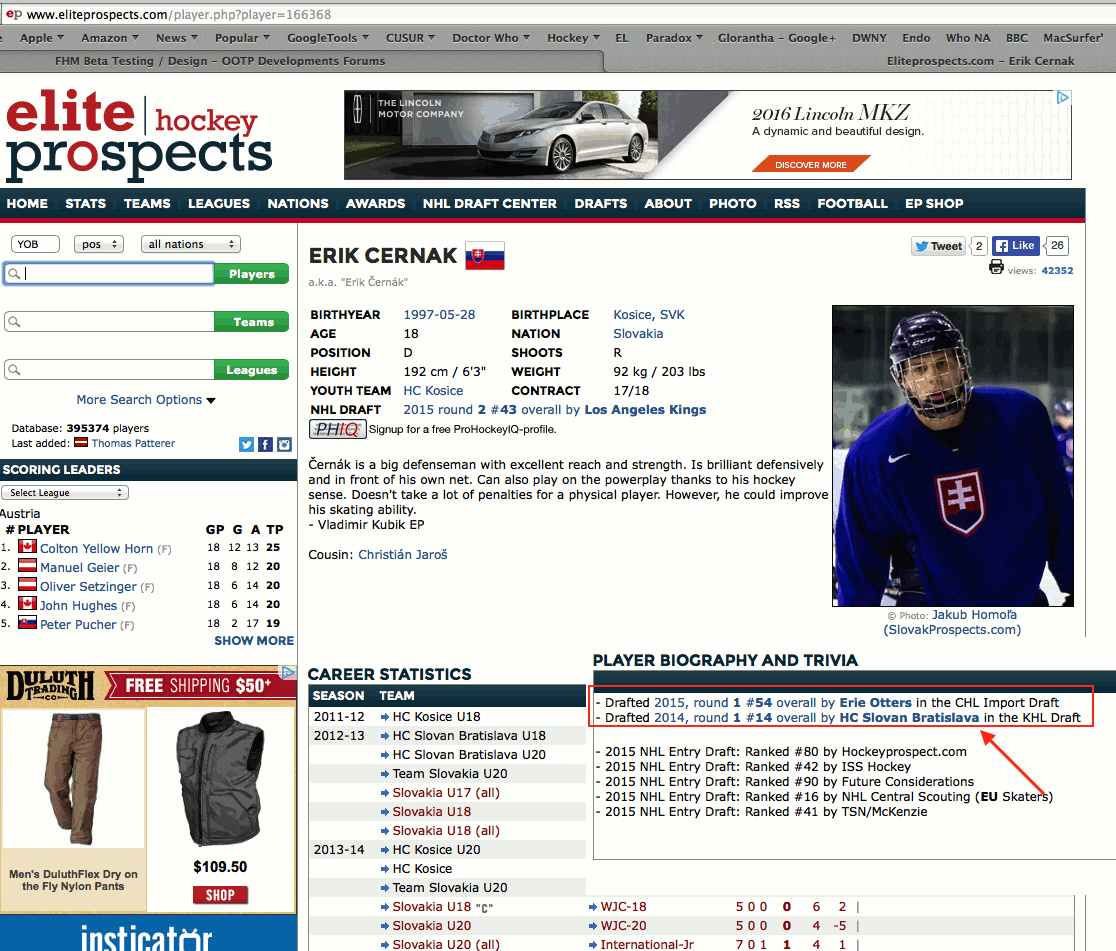The width and height of the screenshot is (1116, 951).
Task: Click the flag beside Peter Pucher
Action: point(28,623)
